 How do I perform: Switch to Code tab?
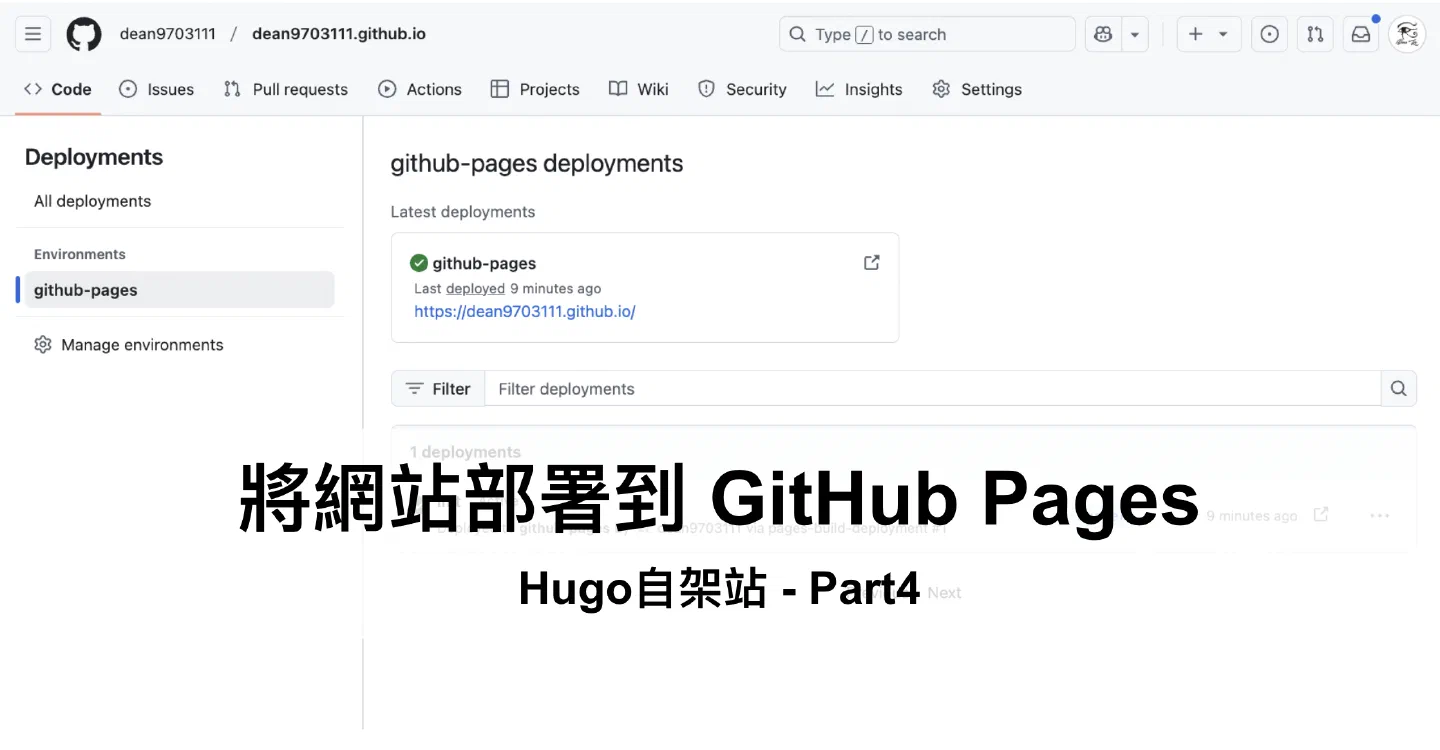coord(58,89)
